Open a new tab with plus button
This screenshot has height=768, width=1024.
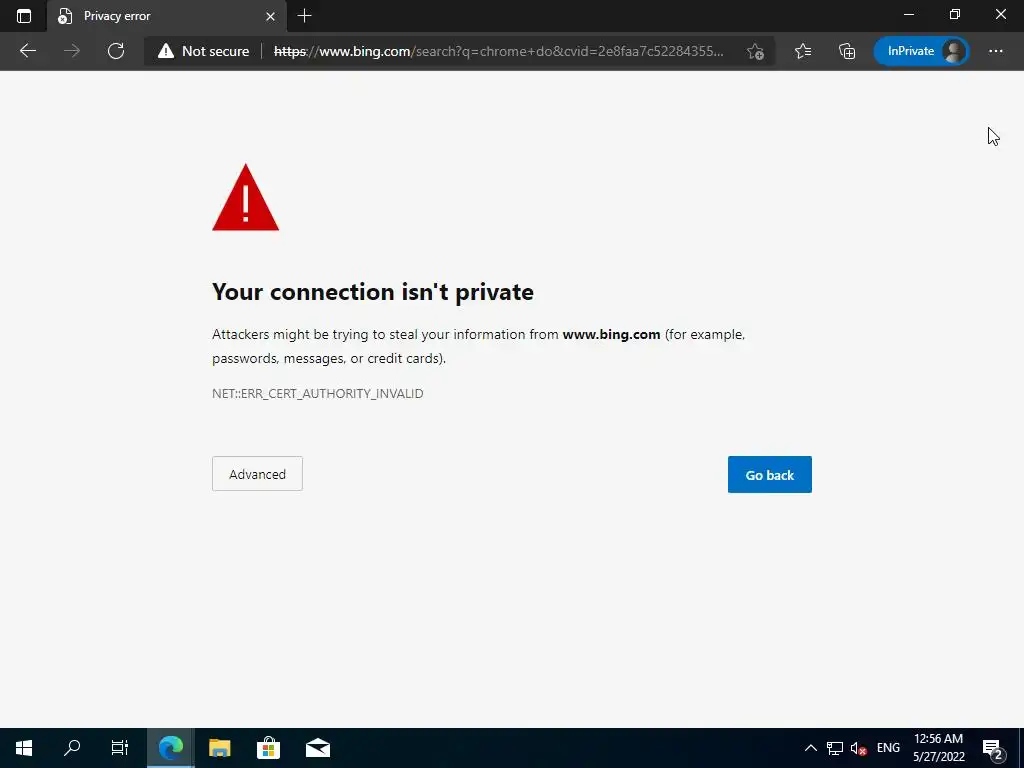[304, 16]
